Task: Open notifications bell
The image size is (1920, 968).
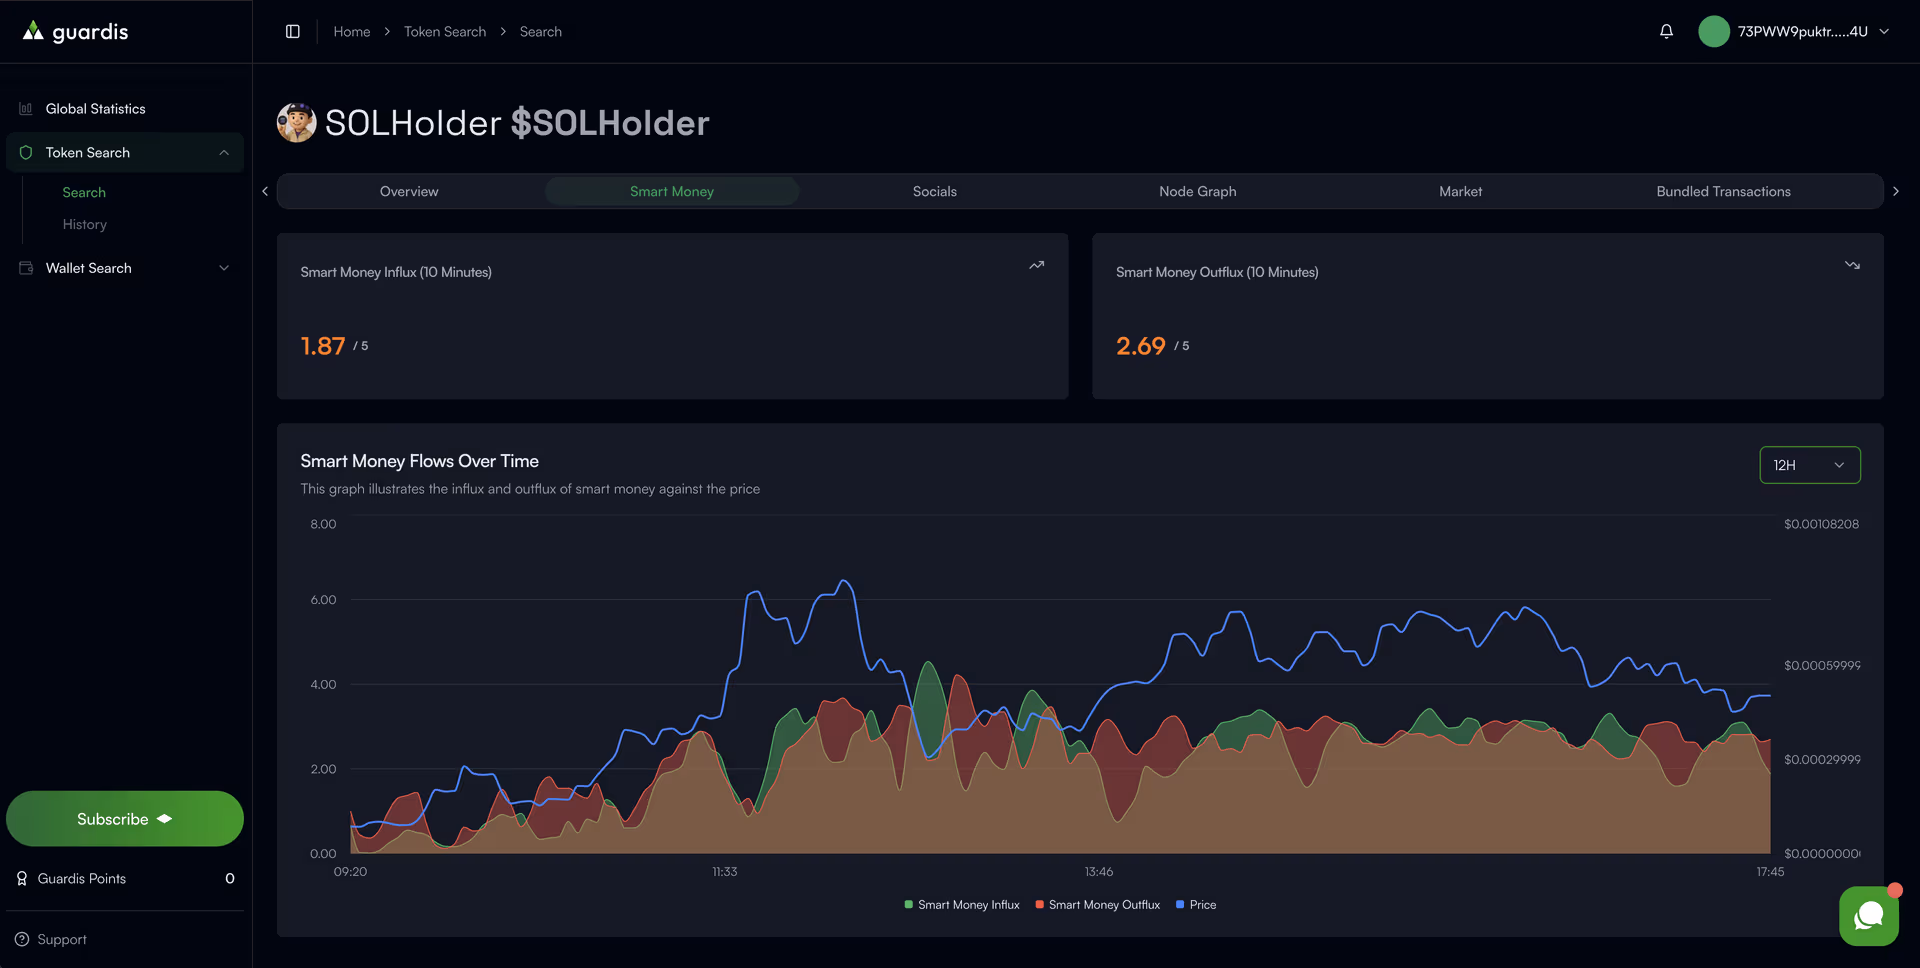Action: (x=1666, y=32)
